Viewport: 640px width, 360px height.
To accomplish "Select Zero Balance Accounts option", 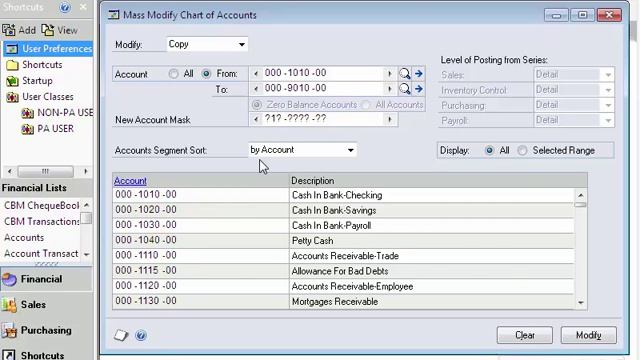I will 257,105.
